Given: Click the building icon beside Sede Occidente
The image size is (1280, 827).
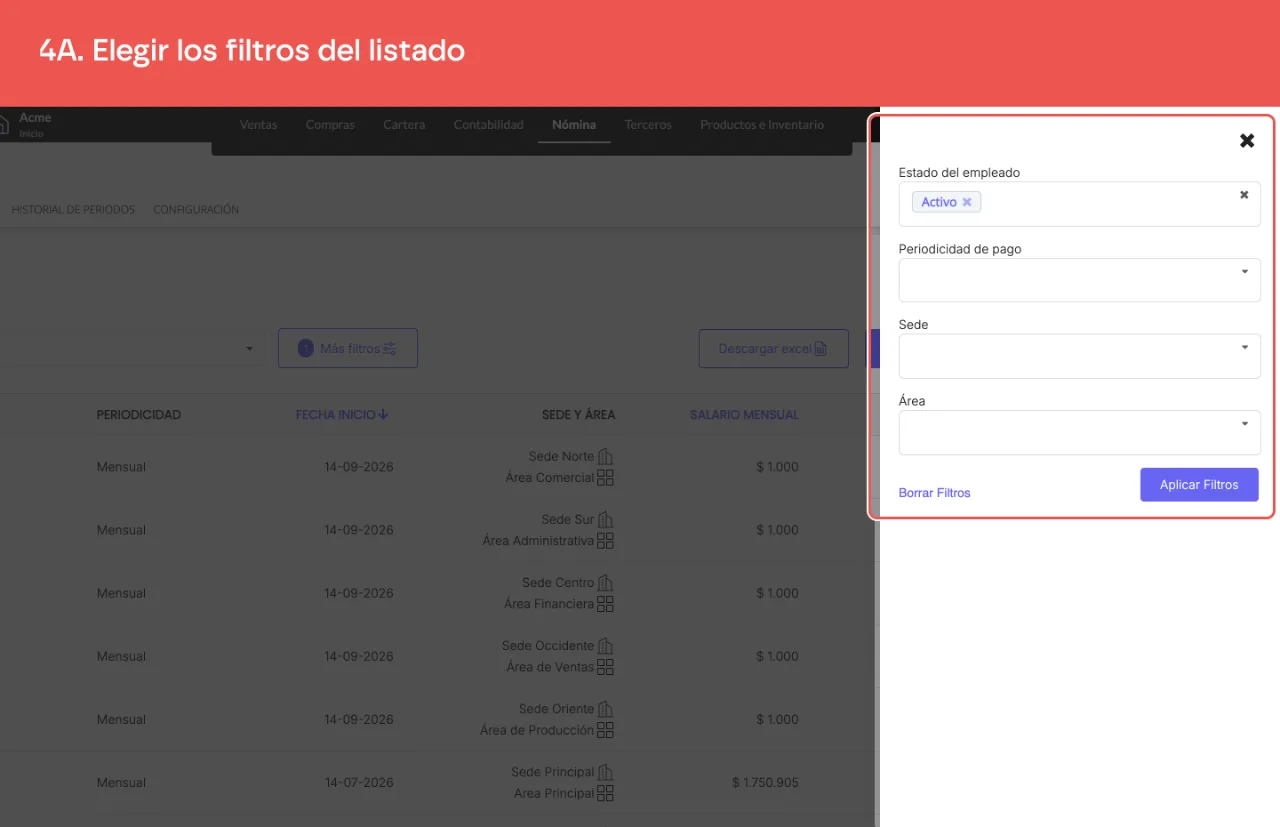Looking at the screenshot, I should 605,646.
